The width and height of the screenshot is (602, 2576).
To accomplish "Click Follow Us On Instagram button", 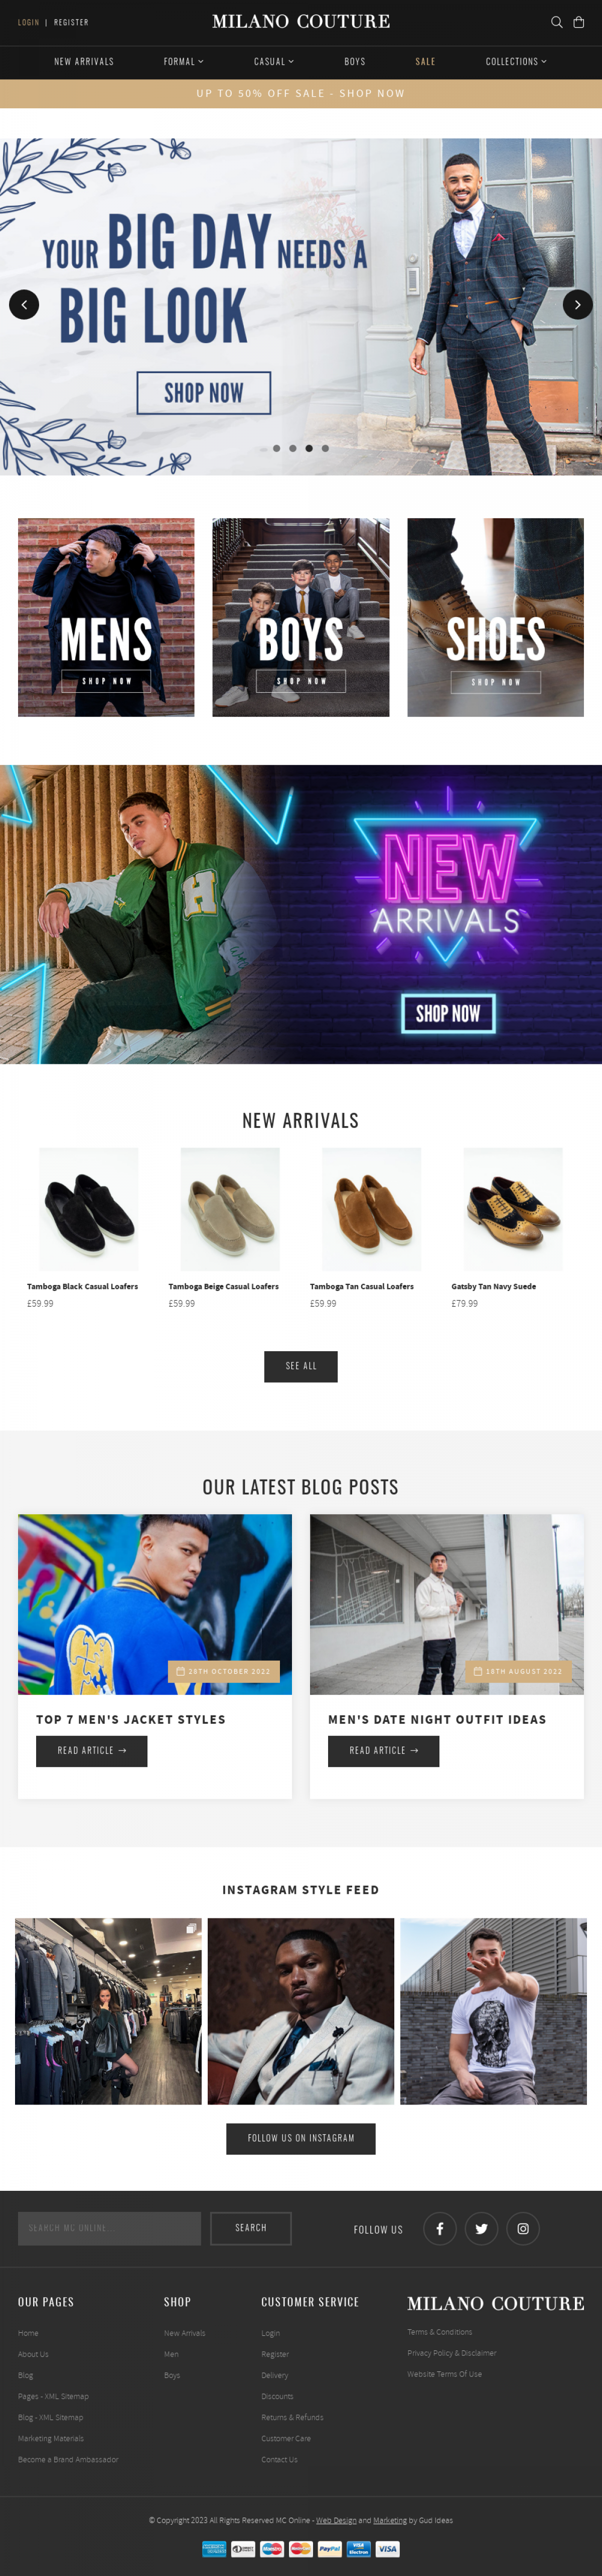I will pos(301,2138).
